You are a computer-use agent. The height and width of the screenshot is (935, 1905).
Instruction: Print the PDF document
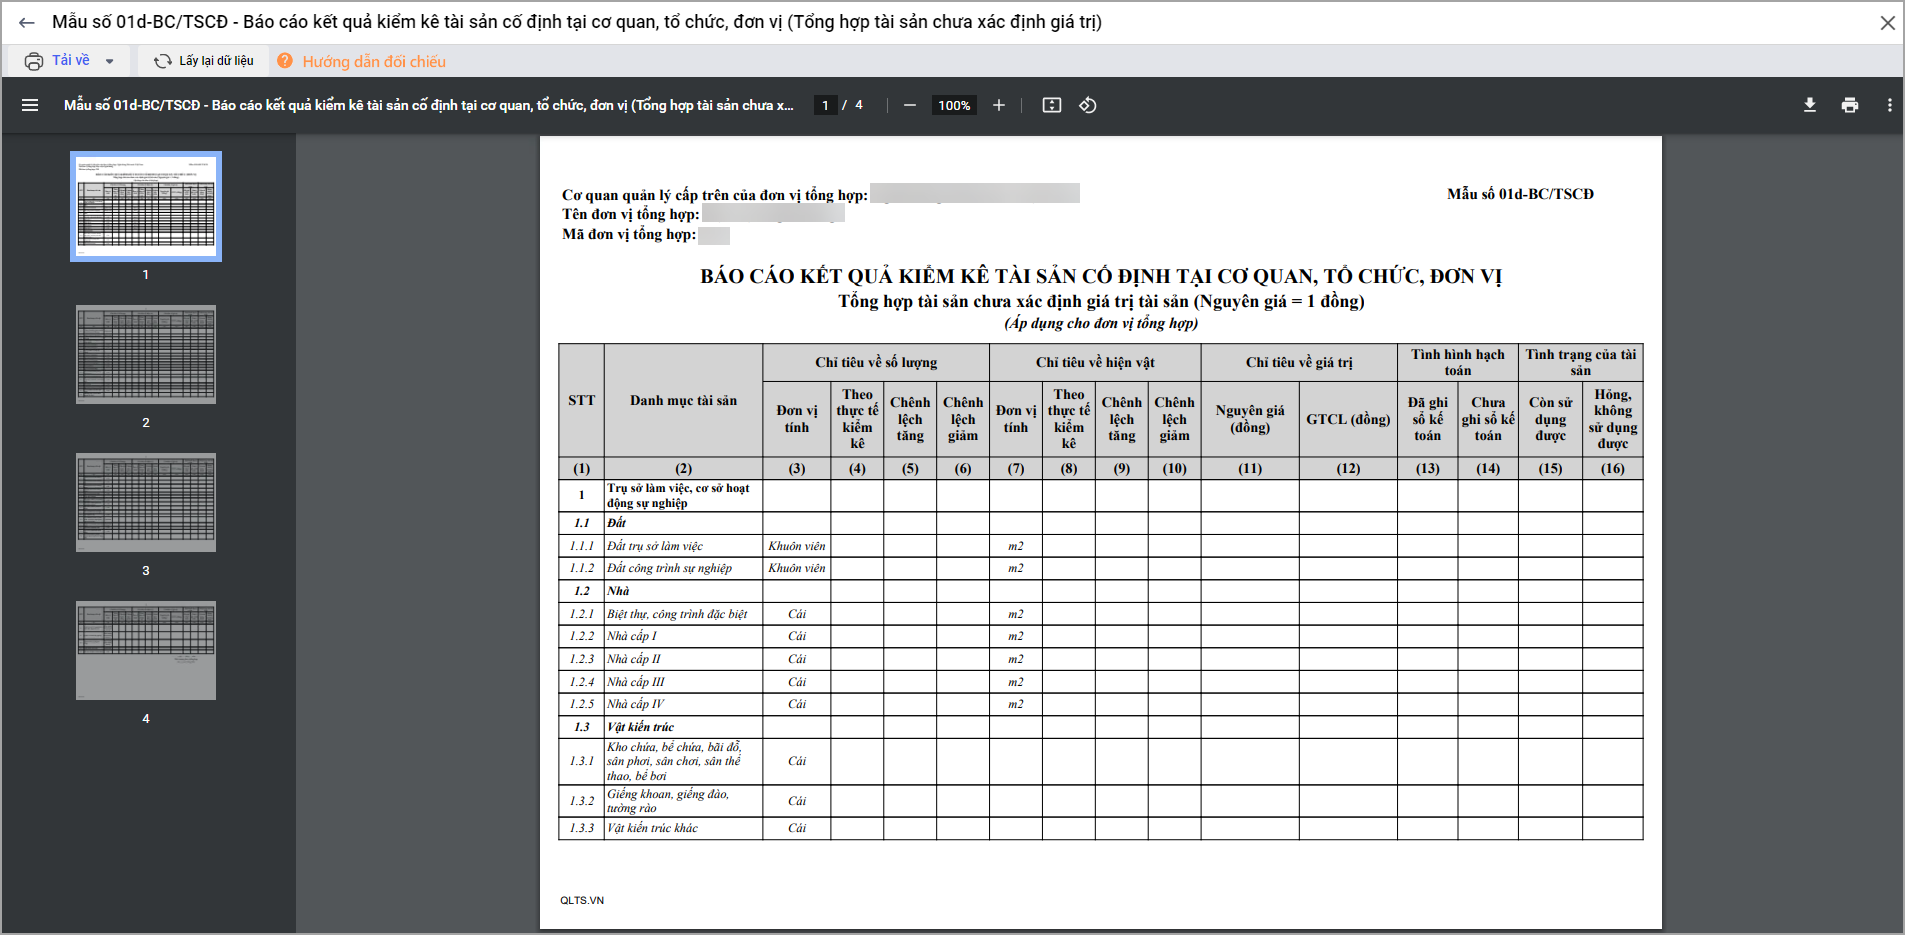point(1850,105)
